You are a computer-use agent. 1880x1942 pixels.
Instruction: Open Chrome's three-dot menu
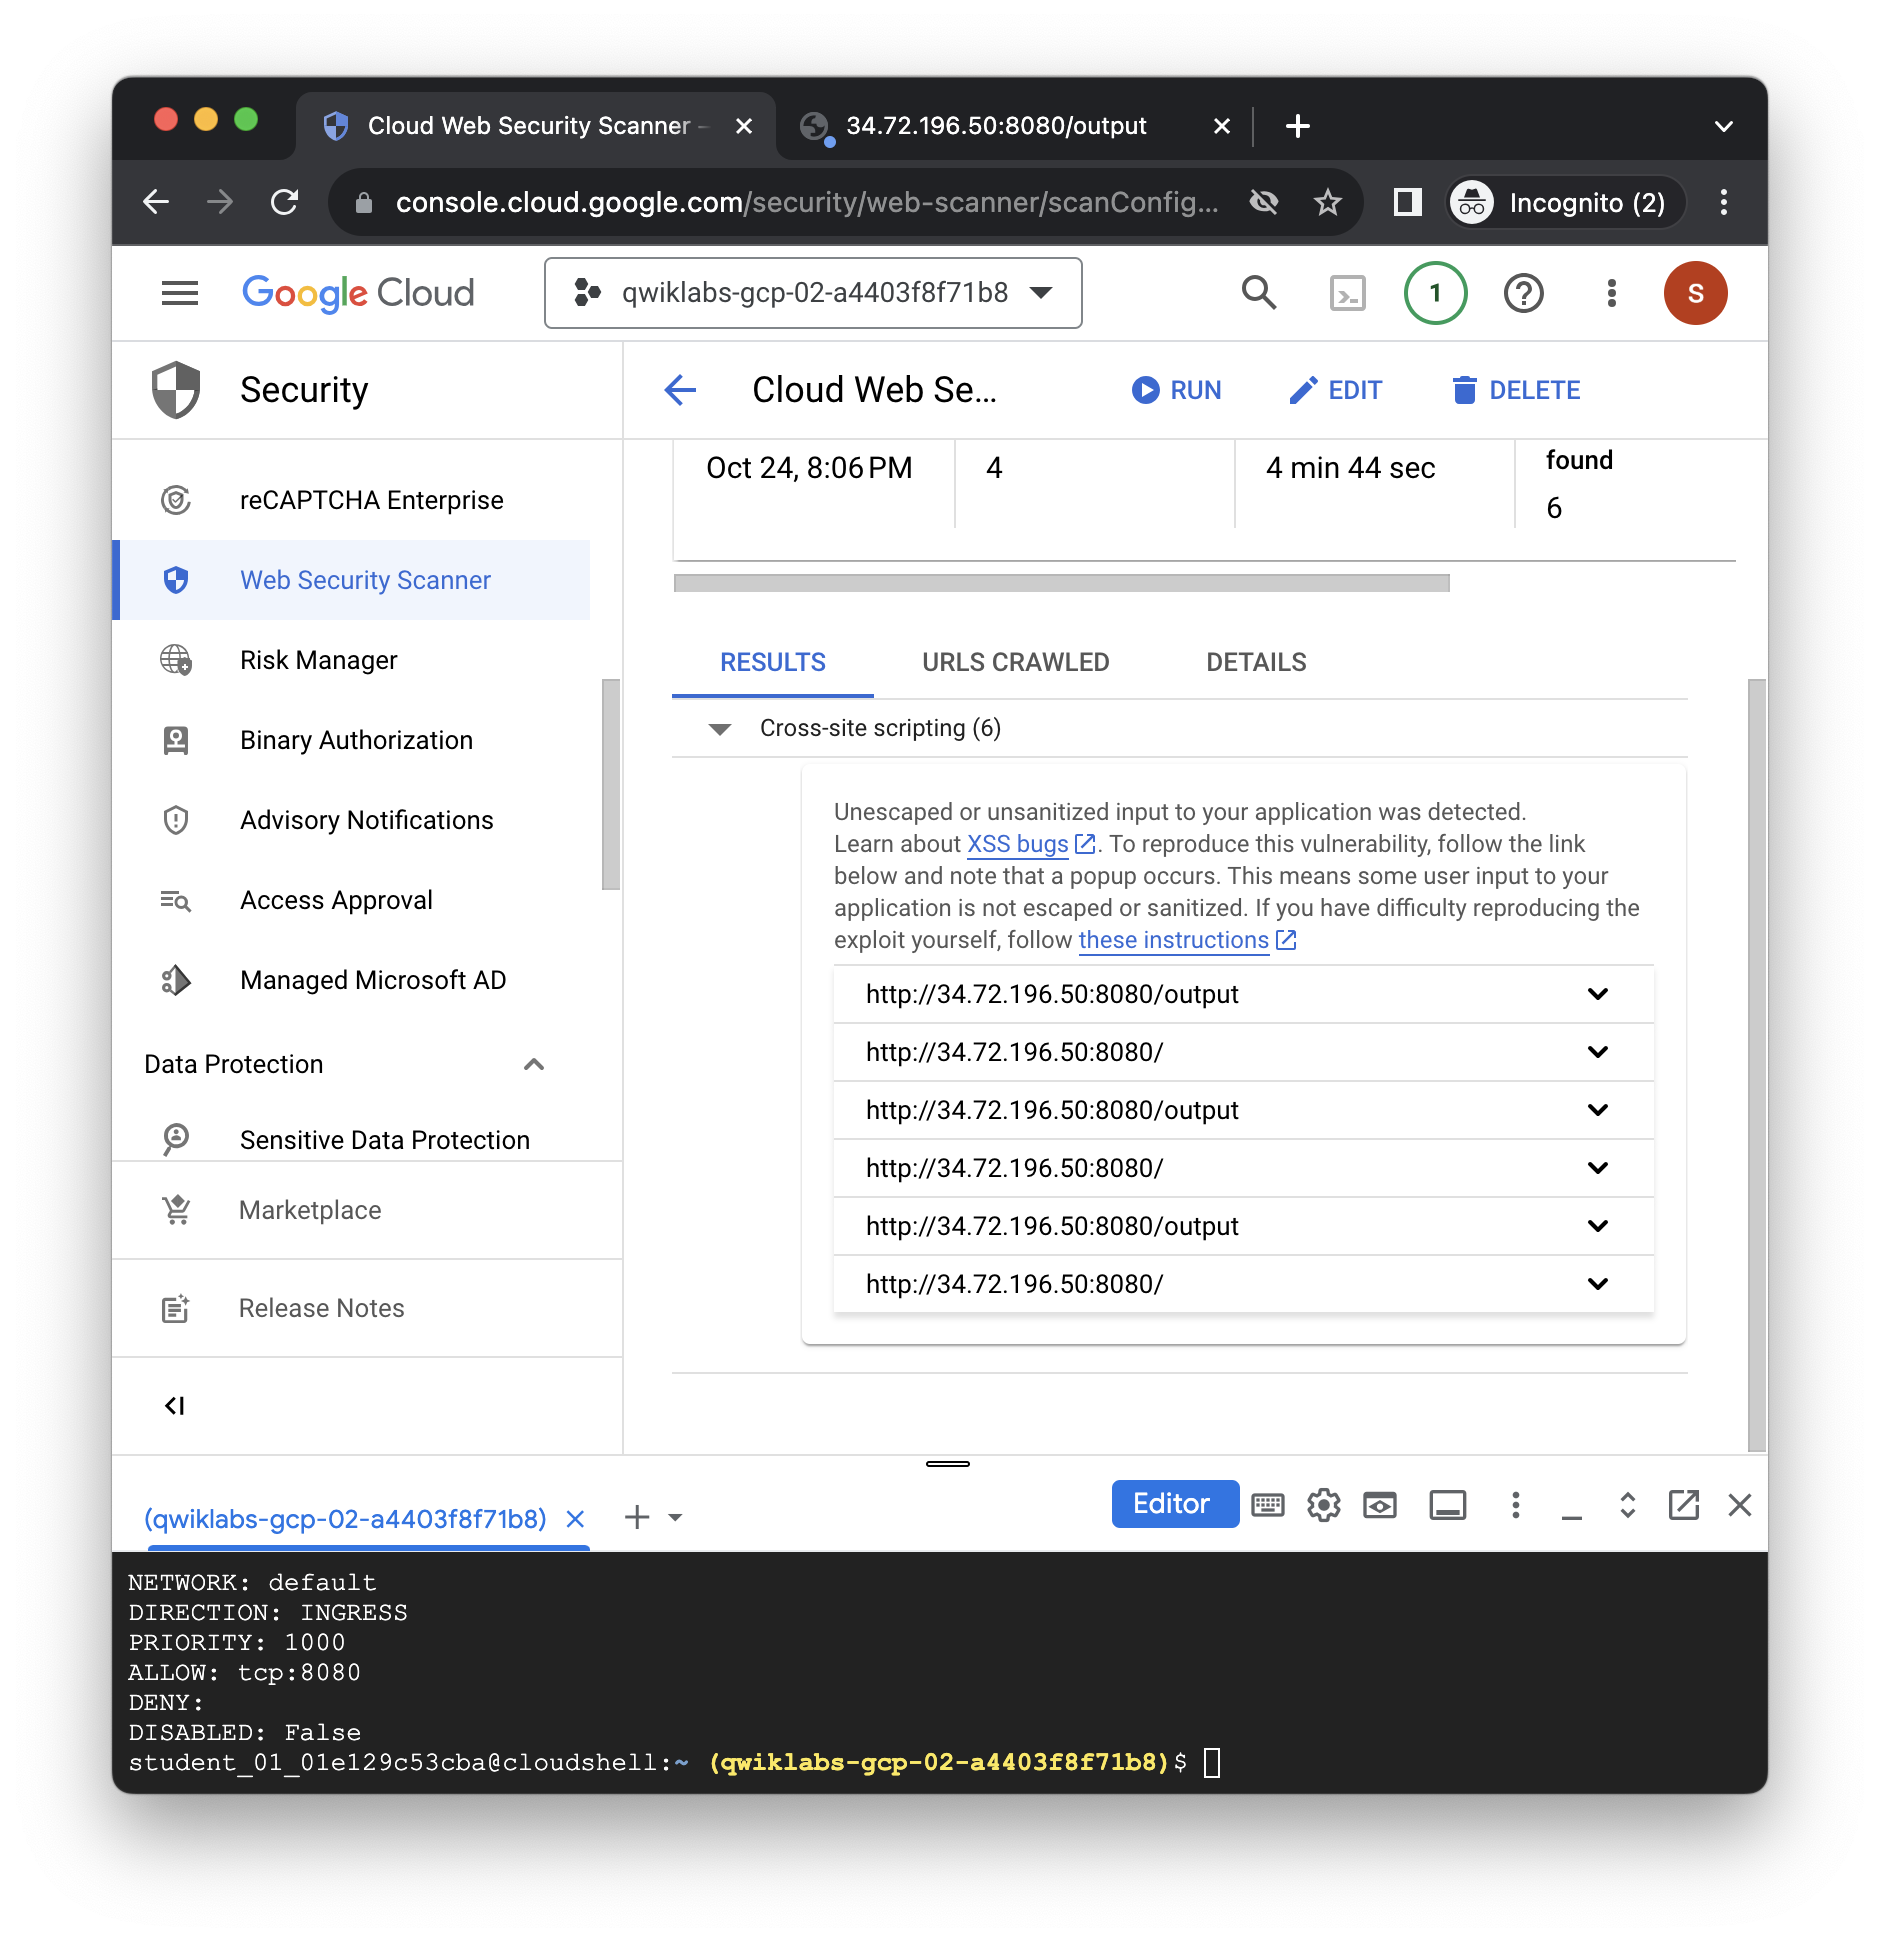coord(1723,203)
